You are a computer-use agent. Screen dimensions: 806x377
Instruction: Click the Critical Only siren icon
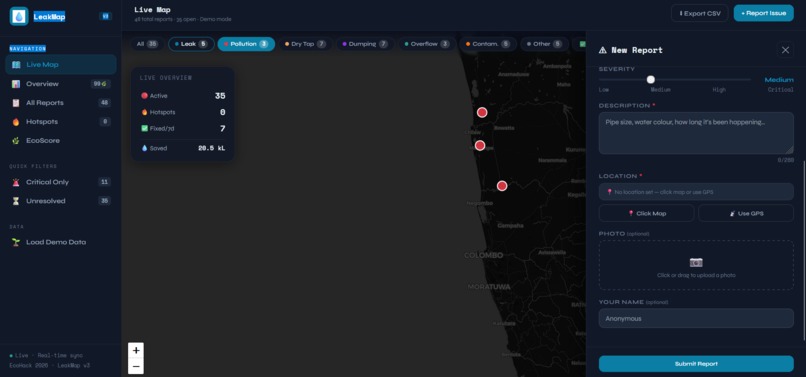16,182
